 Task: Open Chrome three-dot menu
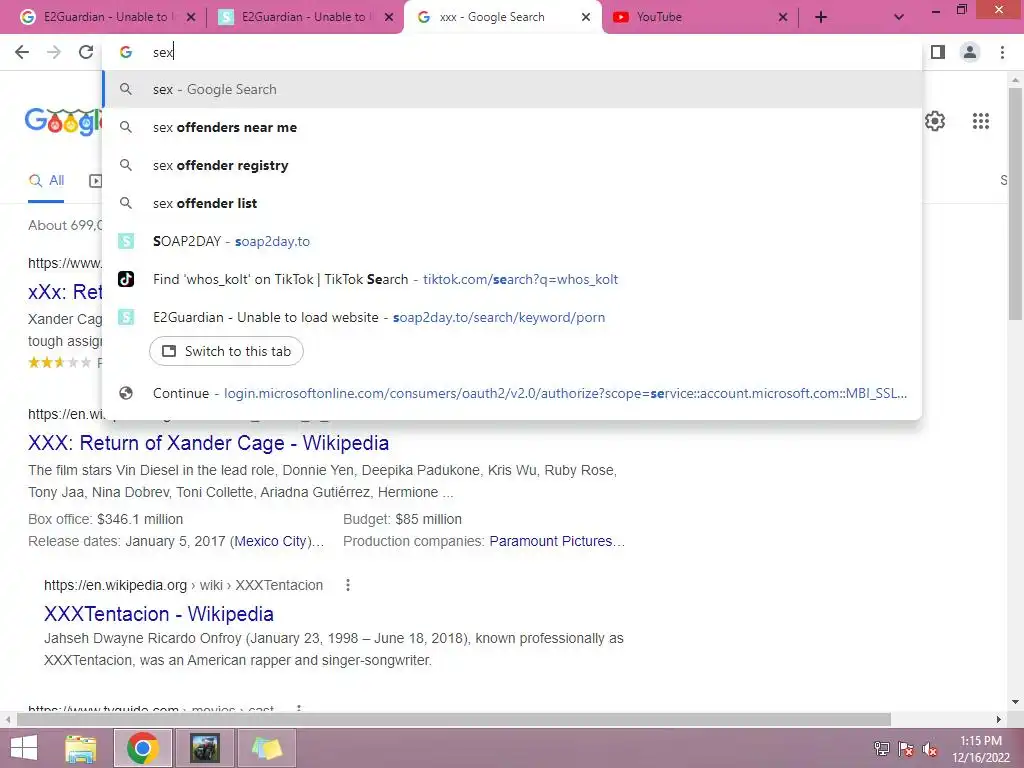(x=1002, y=52)
